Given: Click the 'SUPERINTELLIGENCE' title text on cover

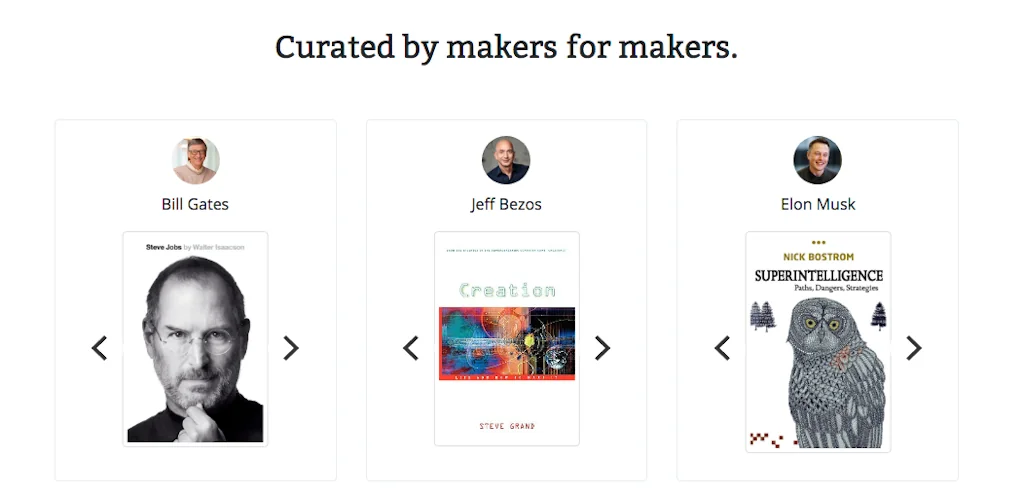Looking at the screenshot, I should click(818, 275).
